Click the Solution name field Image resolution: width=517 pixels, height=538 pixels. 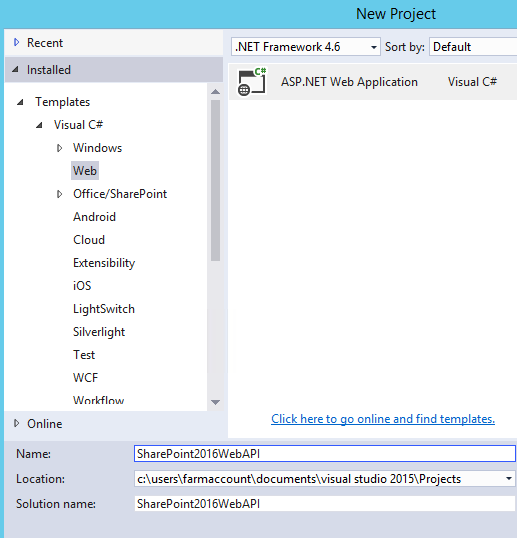tap(325, 503)
